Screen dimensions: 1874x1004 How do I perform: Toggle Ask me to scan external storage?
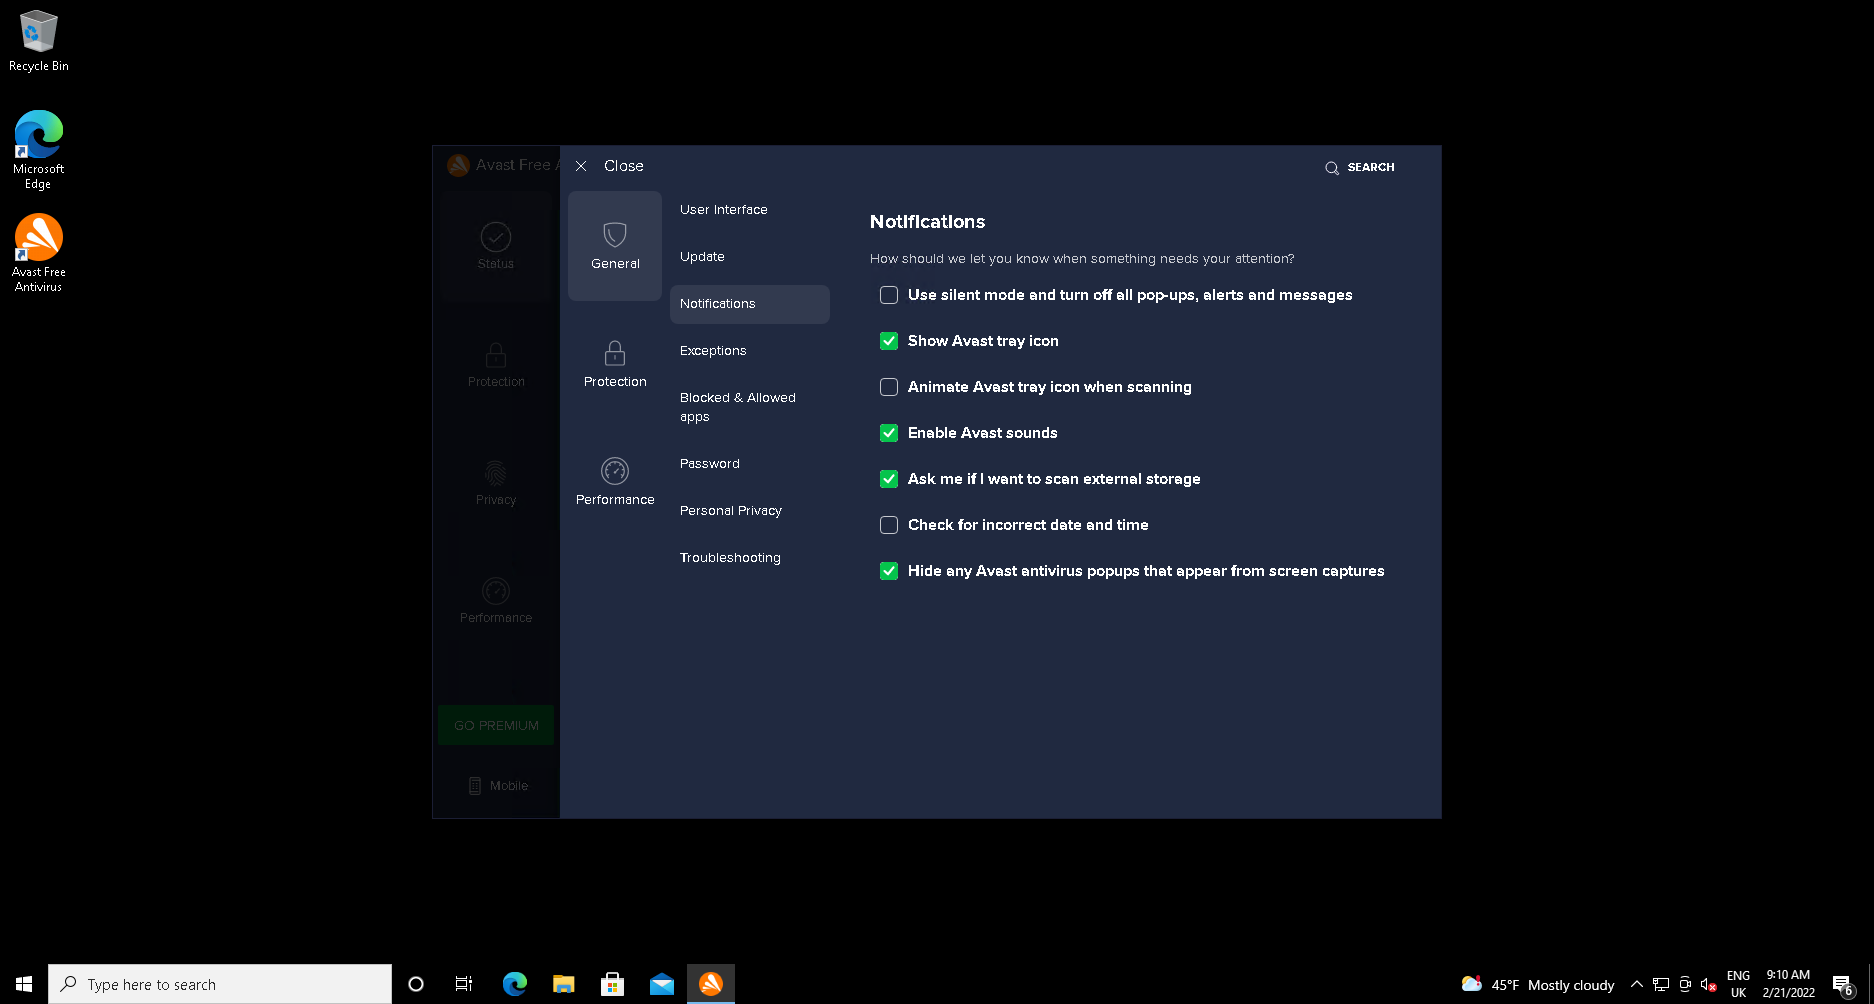889,479
